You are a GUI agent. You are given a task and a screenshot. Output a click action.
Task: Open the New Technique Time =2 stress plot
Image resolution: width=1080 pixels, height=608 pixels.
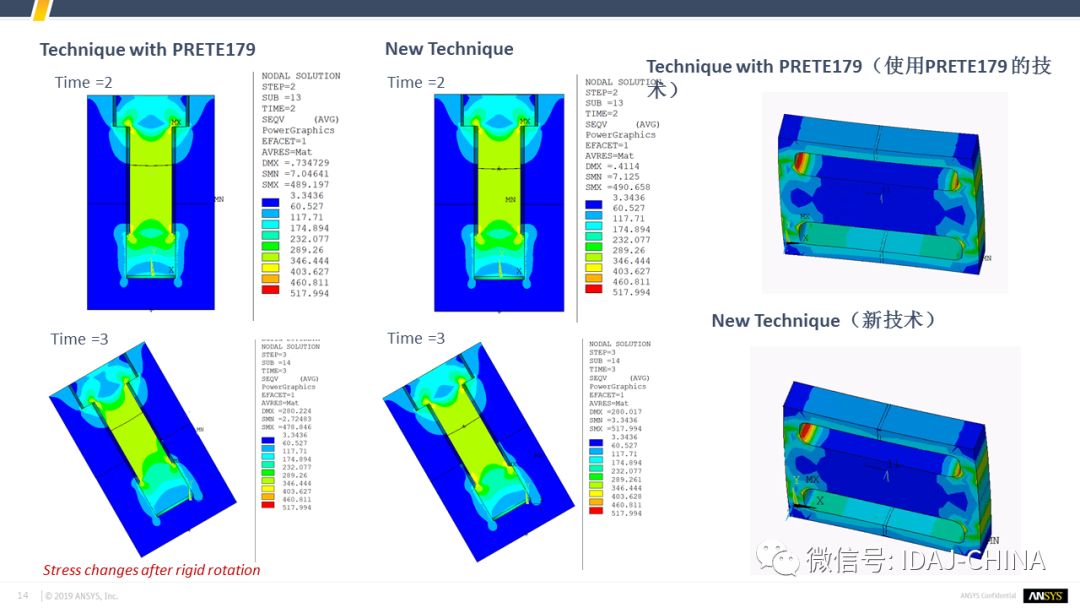click(499, 202)
